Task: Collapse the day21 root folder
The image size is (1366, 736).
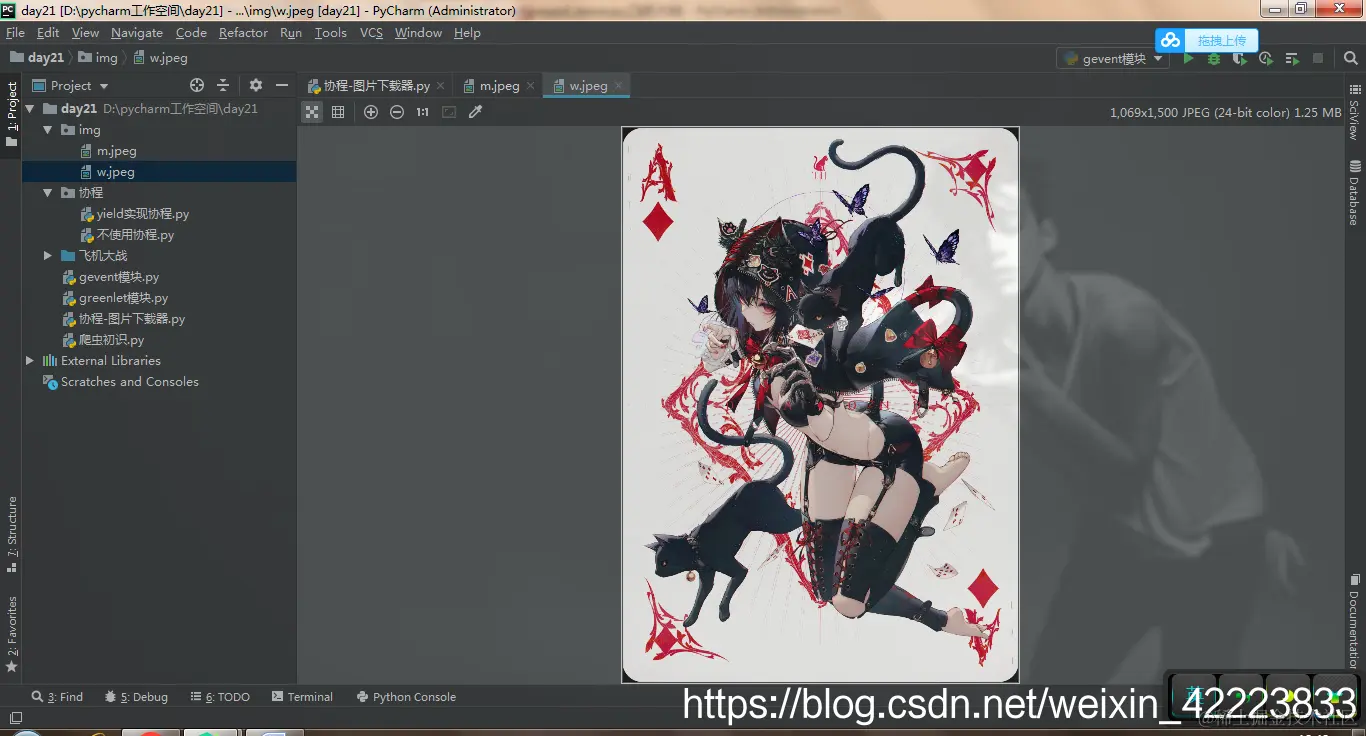Action: coord(30,109)
